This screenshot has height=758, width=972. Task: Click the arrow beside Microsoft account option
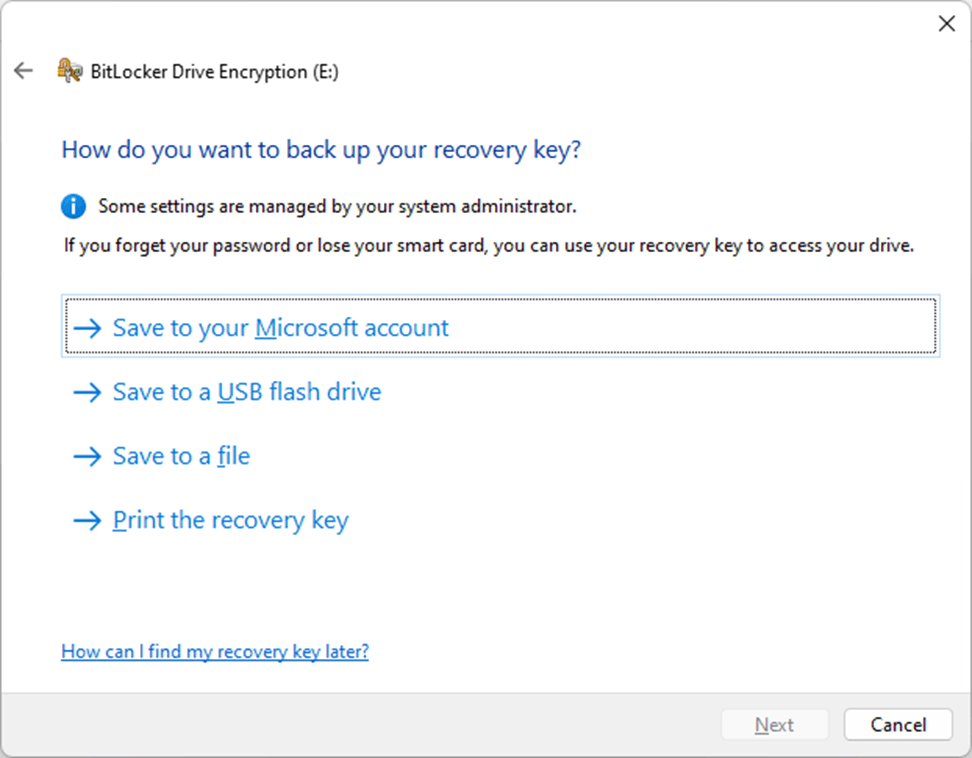[x=88, y=328]
